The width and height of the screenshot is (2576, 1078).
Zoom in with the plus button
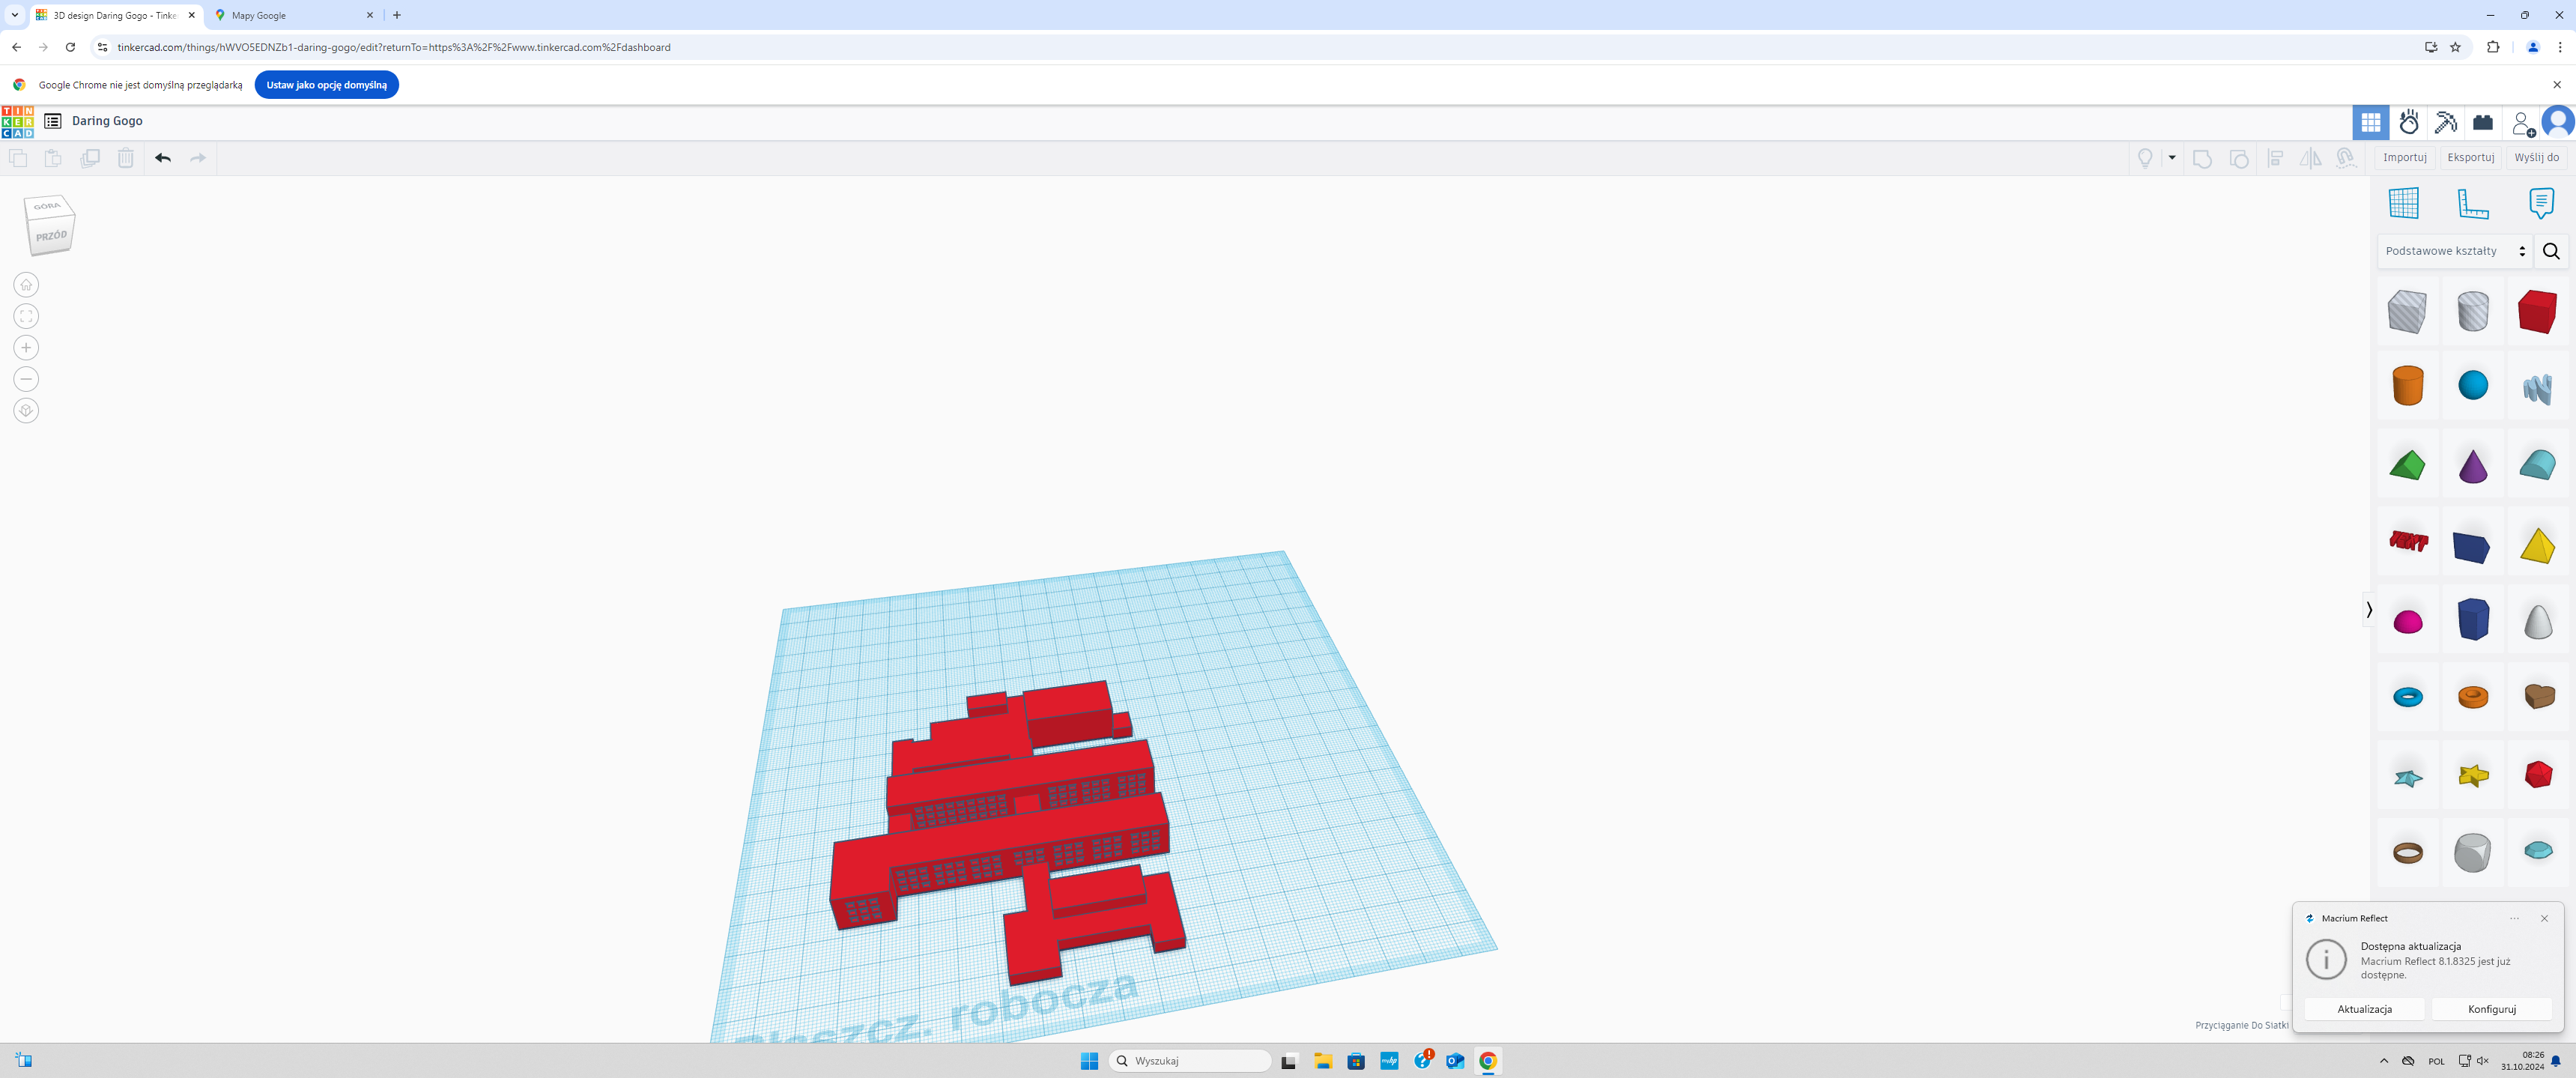click(26, 348)
